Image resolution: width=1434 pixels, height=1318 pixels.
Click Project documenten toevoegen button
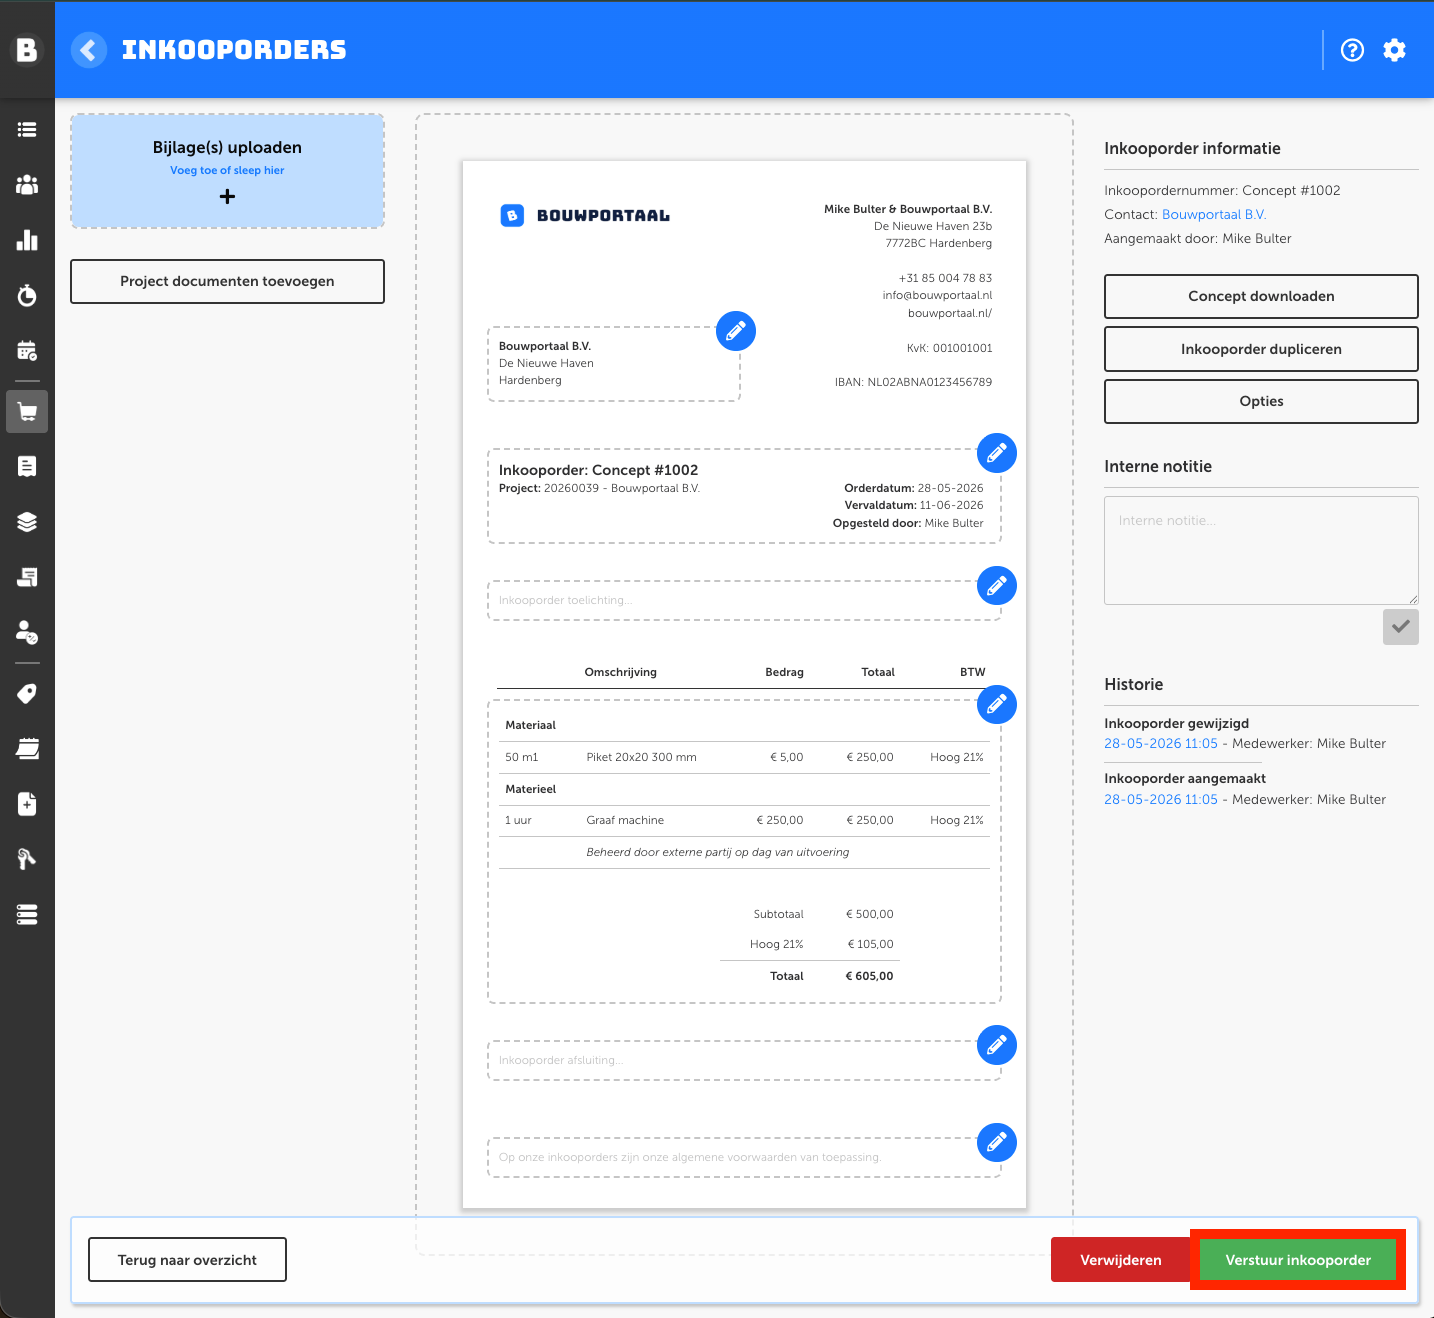[227, 281]
